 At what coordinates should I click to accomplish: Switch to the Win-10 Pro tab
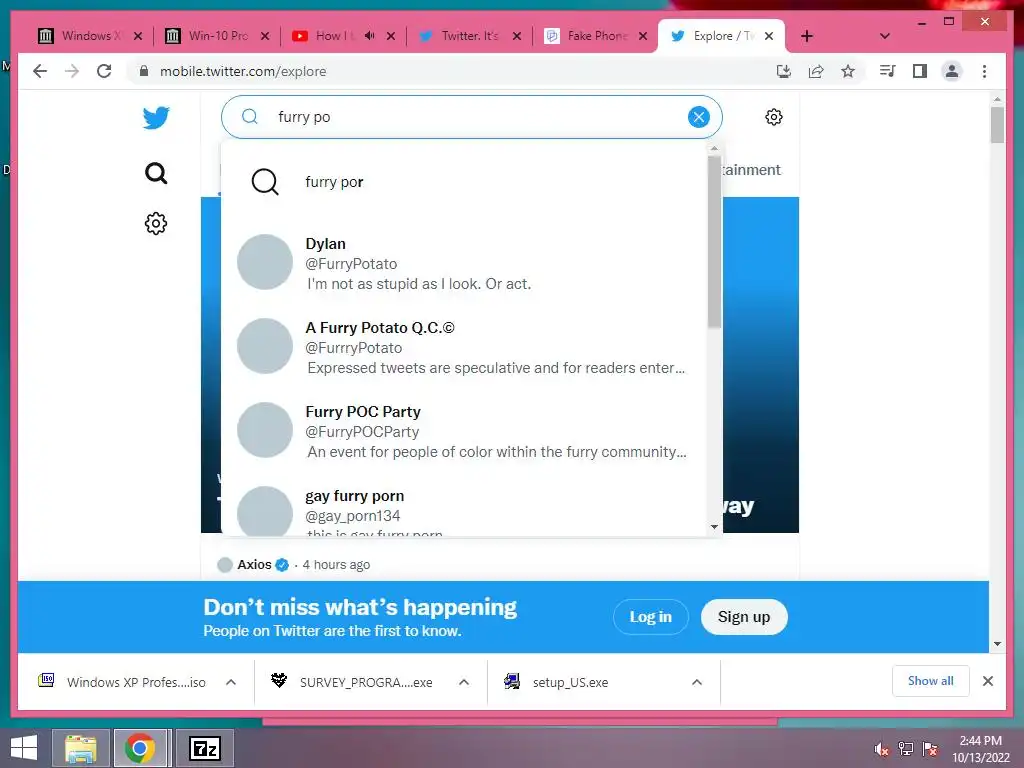pyautogui.click(x=218, y=36)
